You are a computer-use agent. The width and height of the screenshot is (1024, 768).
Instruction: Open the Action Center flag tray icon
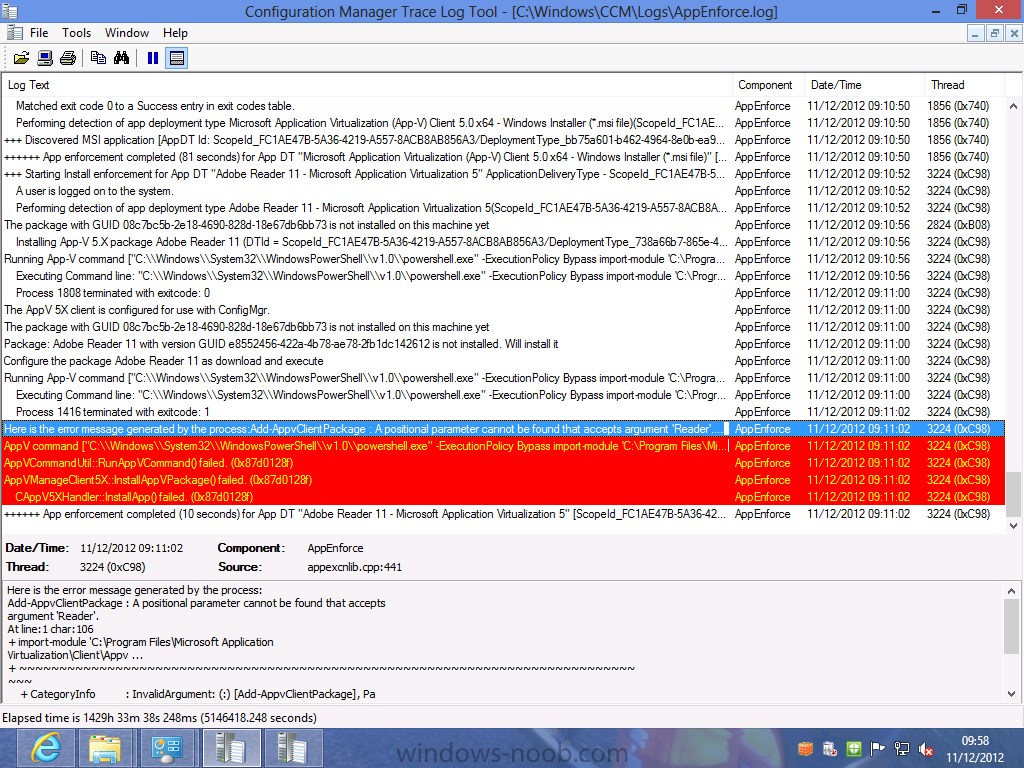878,748
